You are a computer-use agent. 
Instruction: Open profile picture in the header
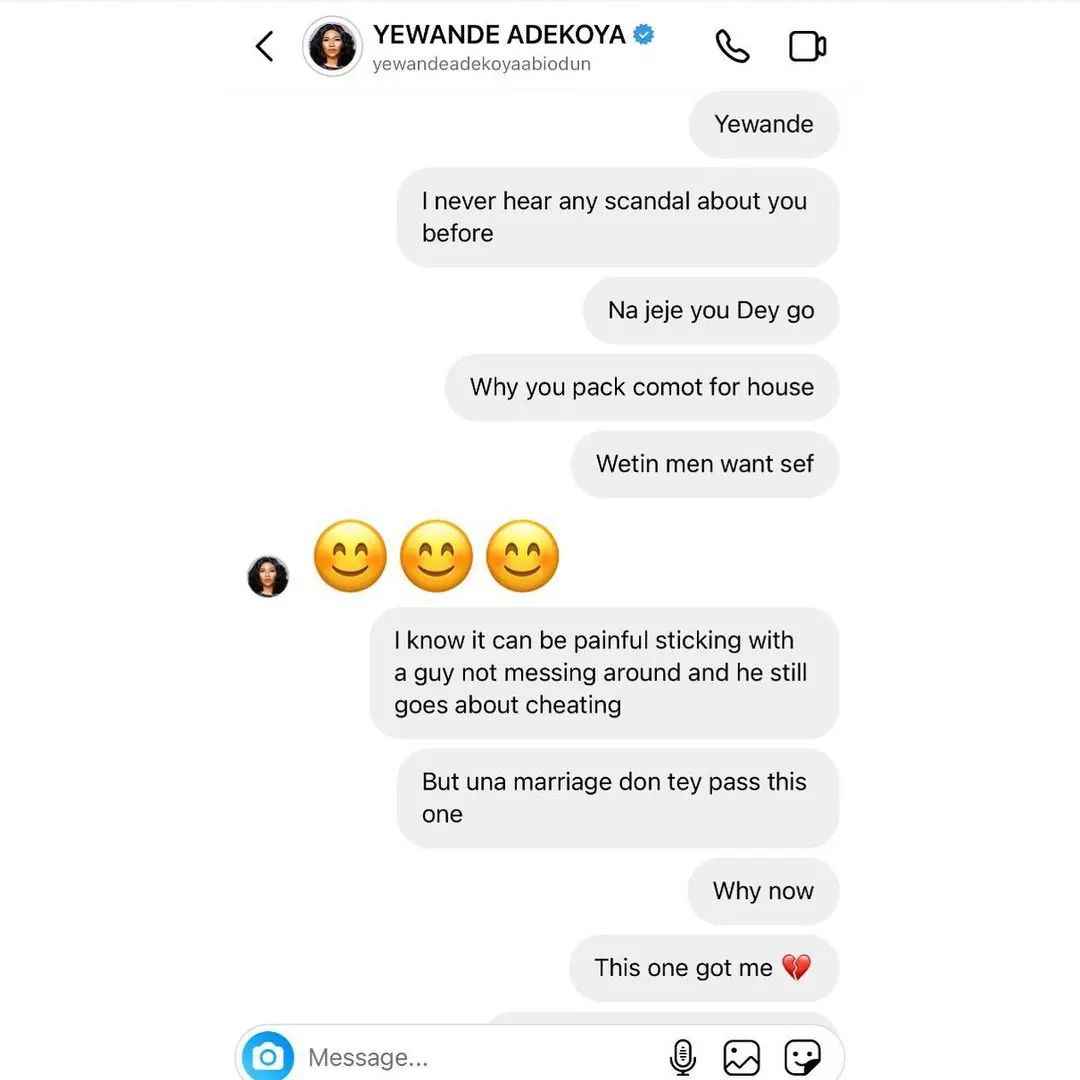pyautogui.click(x=332, y=46)
